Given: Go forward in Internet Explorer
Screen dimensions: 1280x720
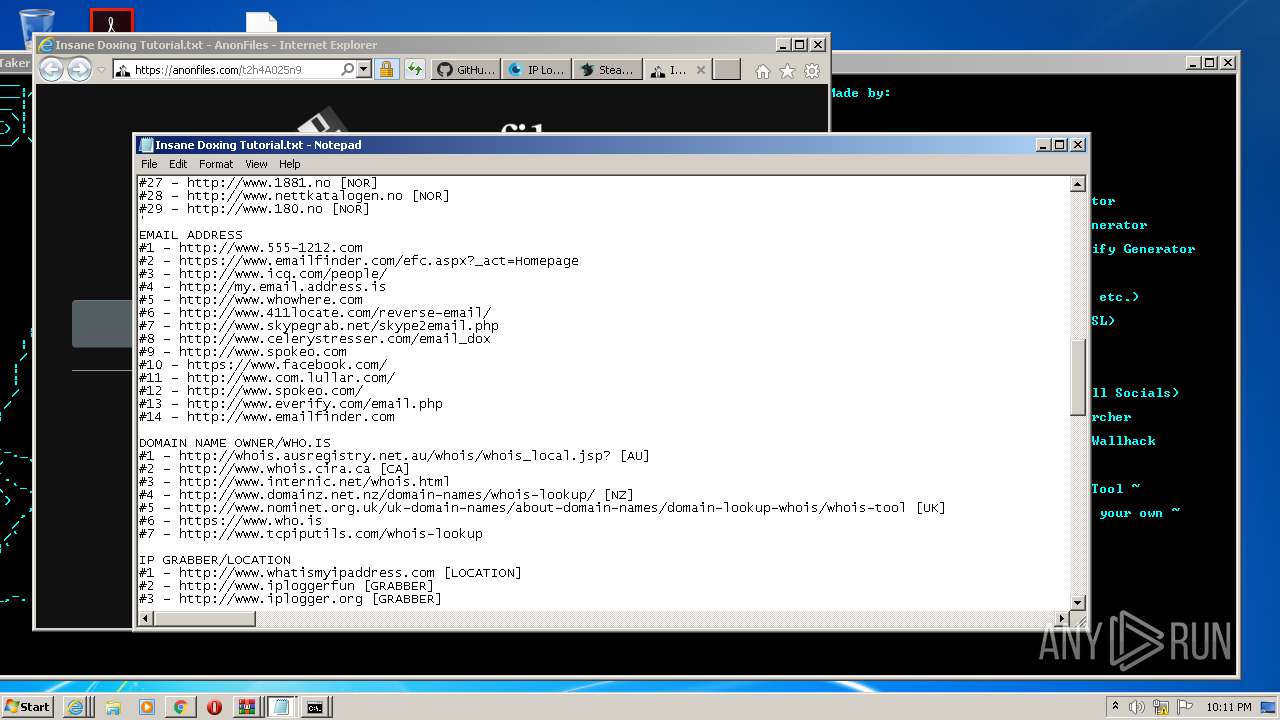Looking at the screenshot, I should [79, 69].
